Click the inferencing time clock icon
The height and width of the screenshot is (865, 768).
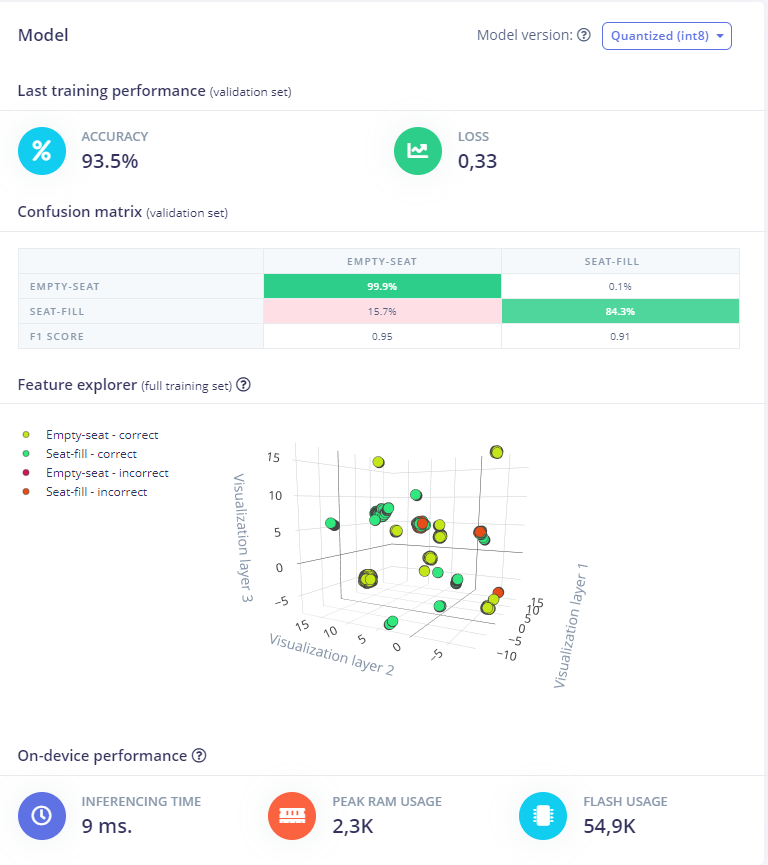click(42, 815)
